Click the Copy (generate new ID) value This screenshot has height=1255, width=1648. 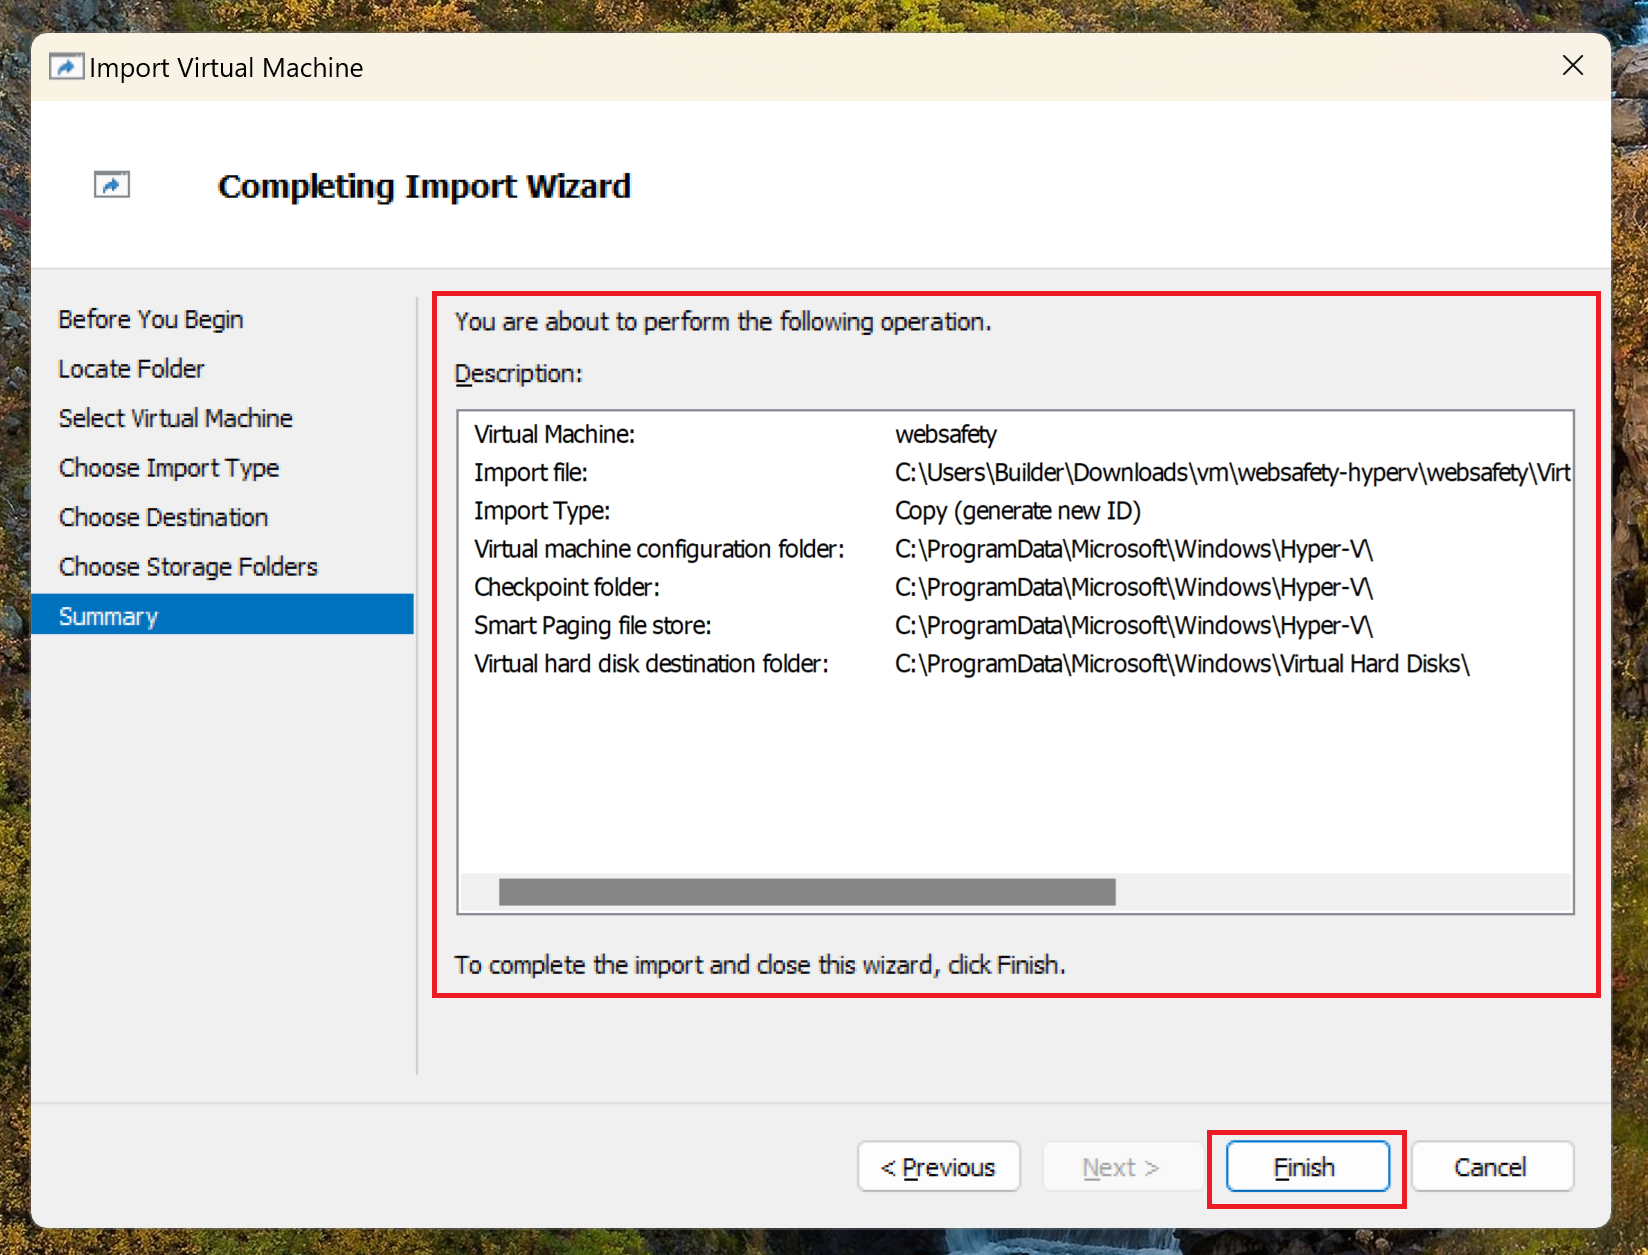(1018, 511)
